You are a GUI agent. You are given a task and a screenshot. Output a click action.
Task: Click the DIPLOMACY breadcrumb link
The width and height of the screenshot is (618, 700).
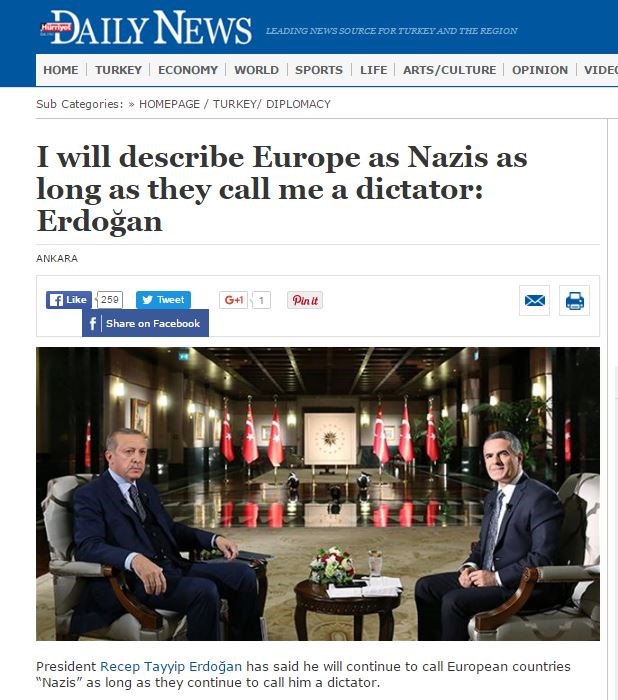point(298,104)
